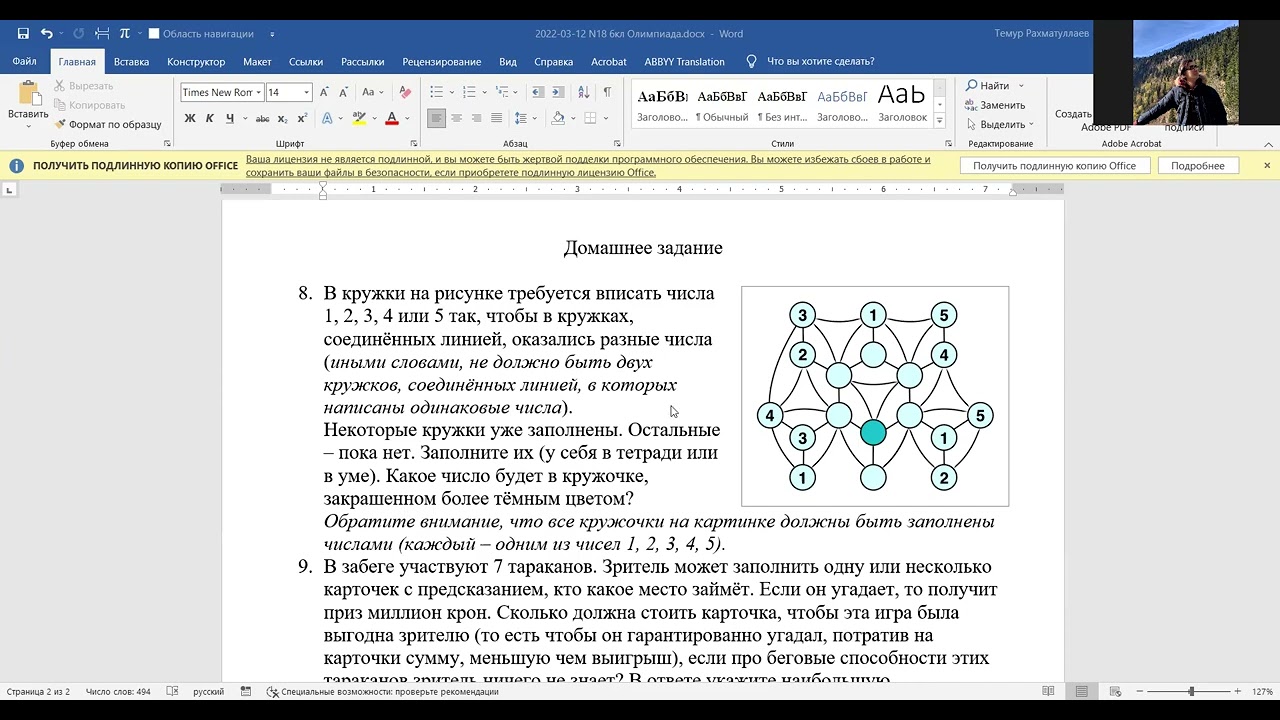This screenshot has width=1280, height=720.
Task: Toggle subscript x₂ formatting
Action: [281, 118]
